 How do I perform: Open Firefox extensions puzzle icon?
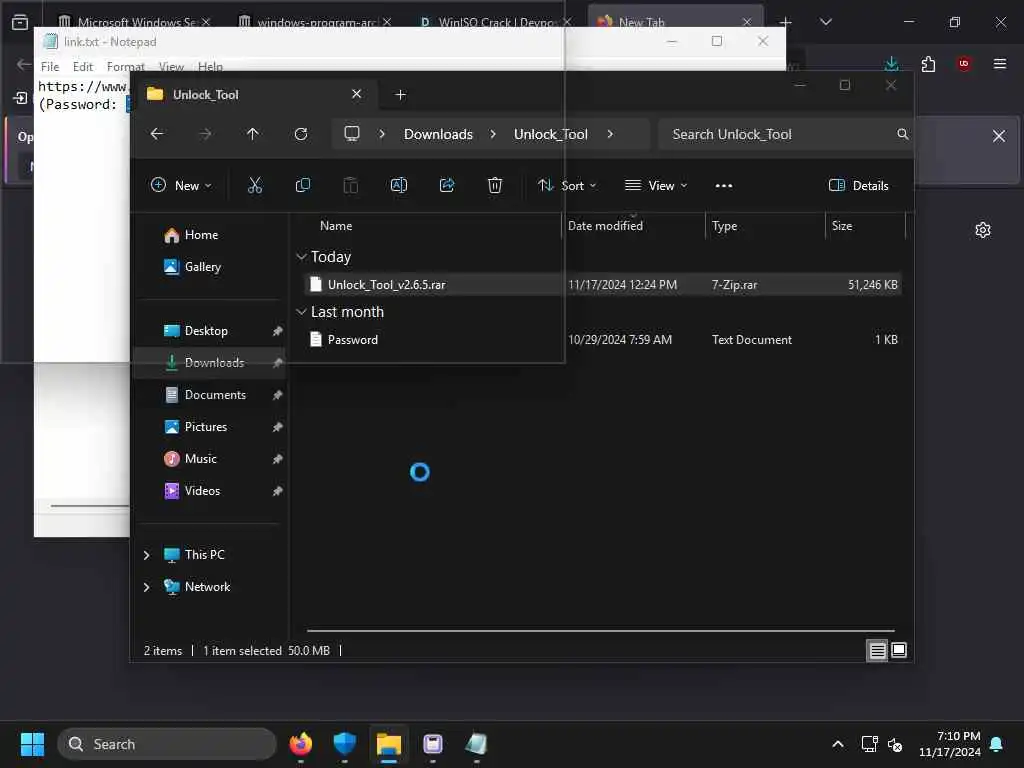pos(928,63)
